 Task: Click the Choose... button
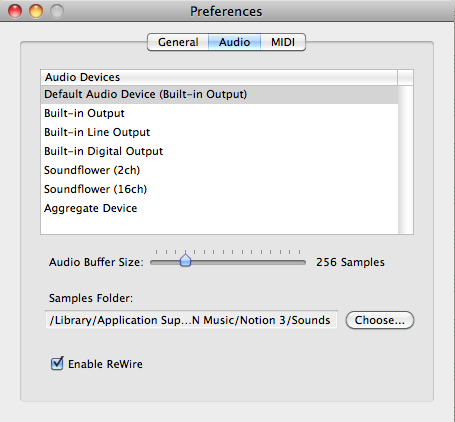click(380, 320)
